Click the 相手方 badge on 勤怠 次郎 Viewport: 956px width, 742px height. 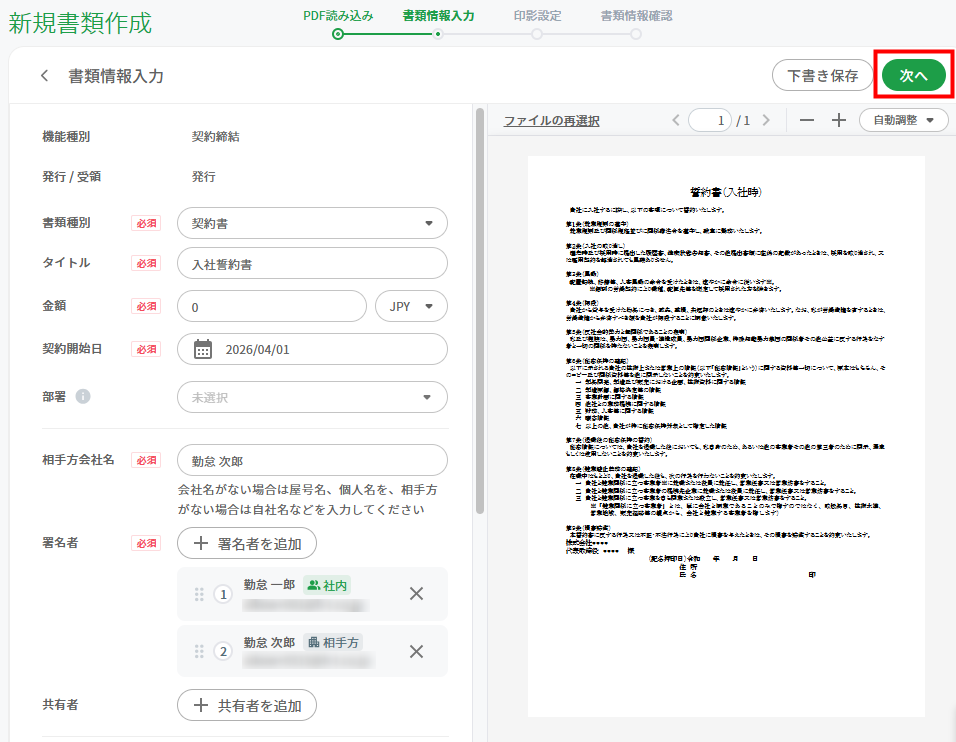[x=333, y=643]
